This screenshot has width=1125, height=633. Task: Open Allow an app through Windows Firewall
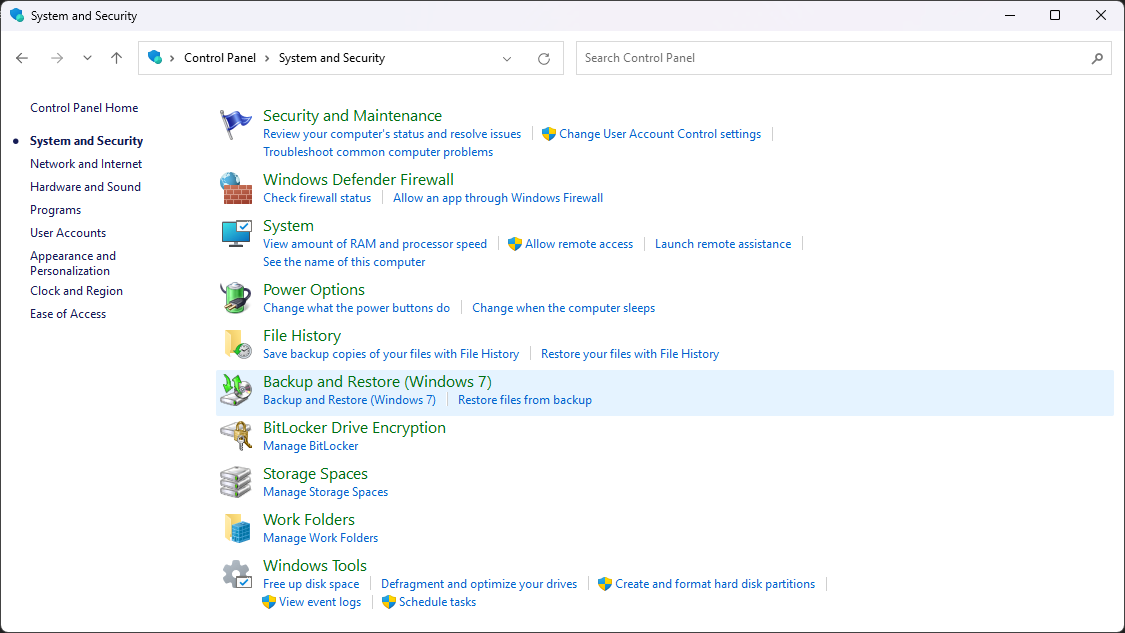tap(498, 198)
